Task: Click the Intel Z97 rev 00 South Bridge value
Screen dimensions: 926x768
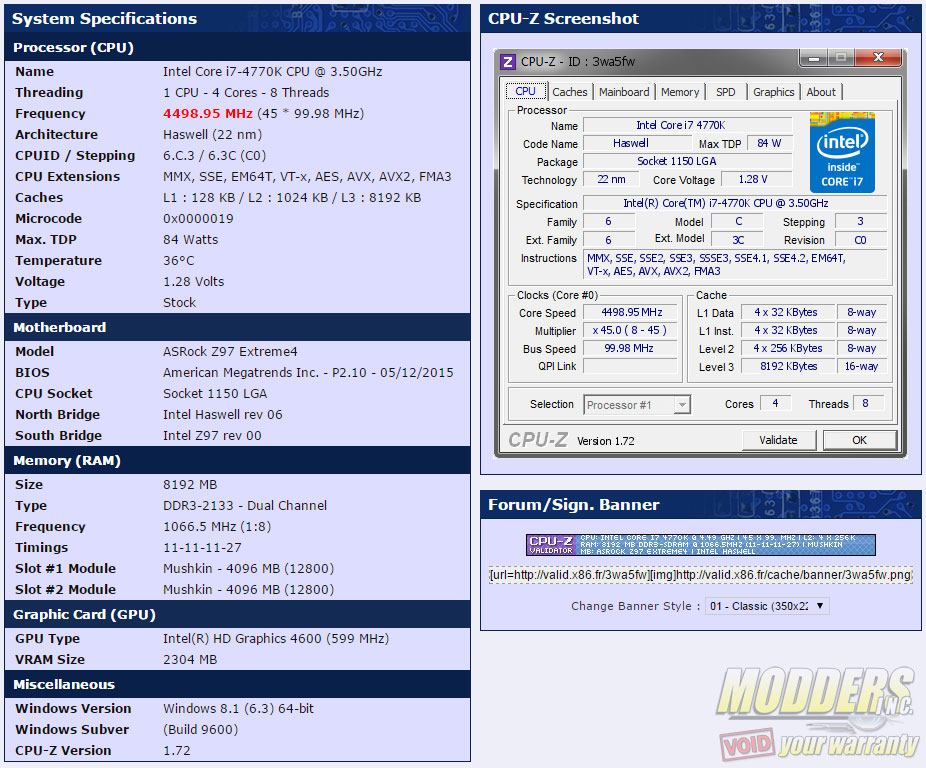Action: click(x=212, y=435)
